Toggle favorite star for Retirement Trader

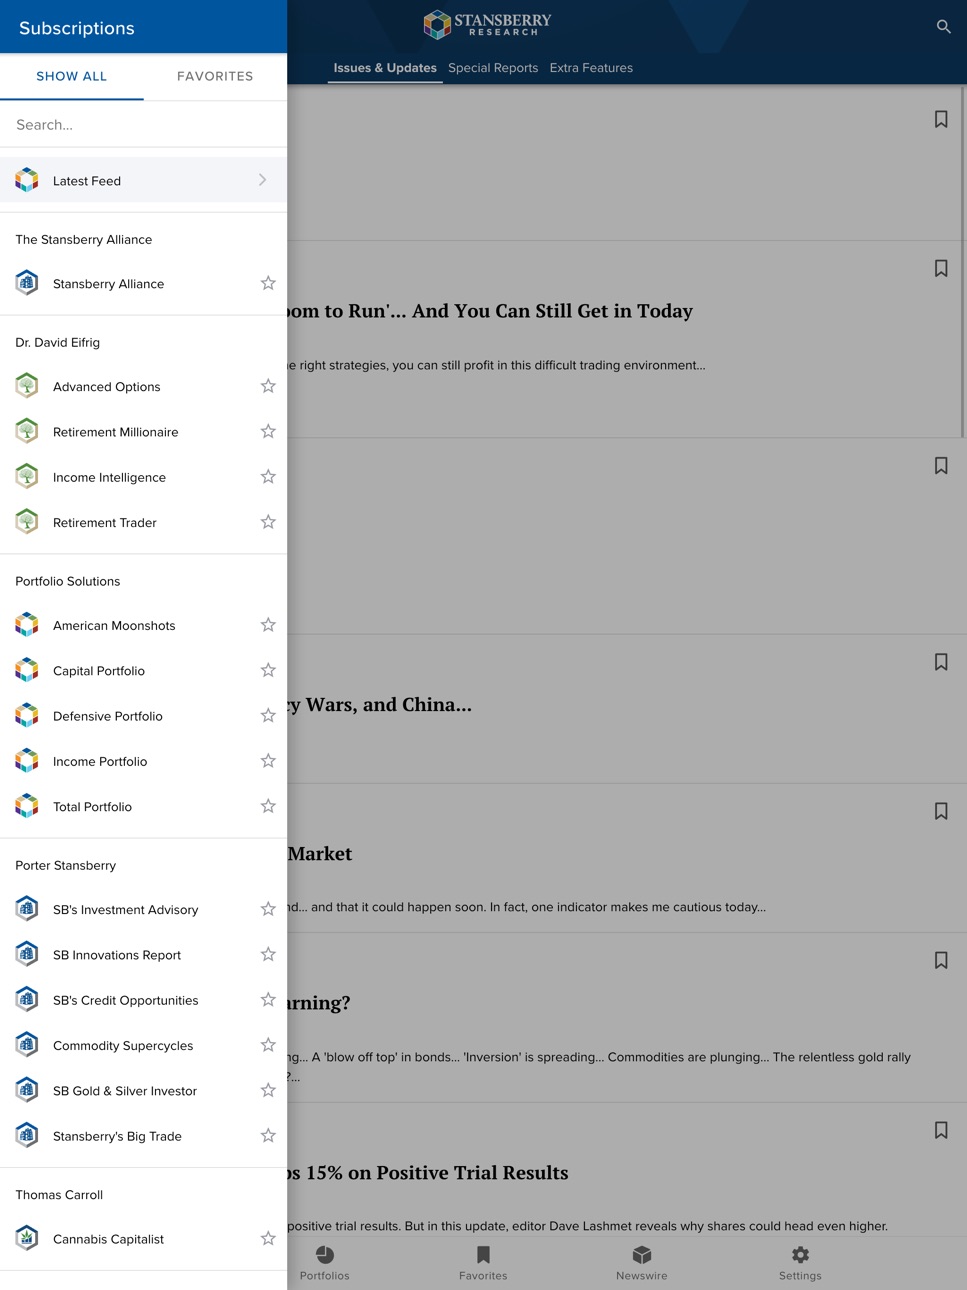coord(268,522)
